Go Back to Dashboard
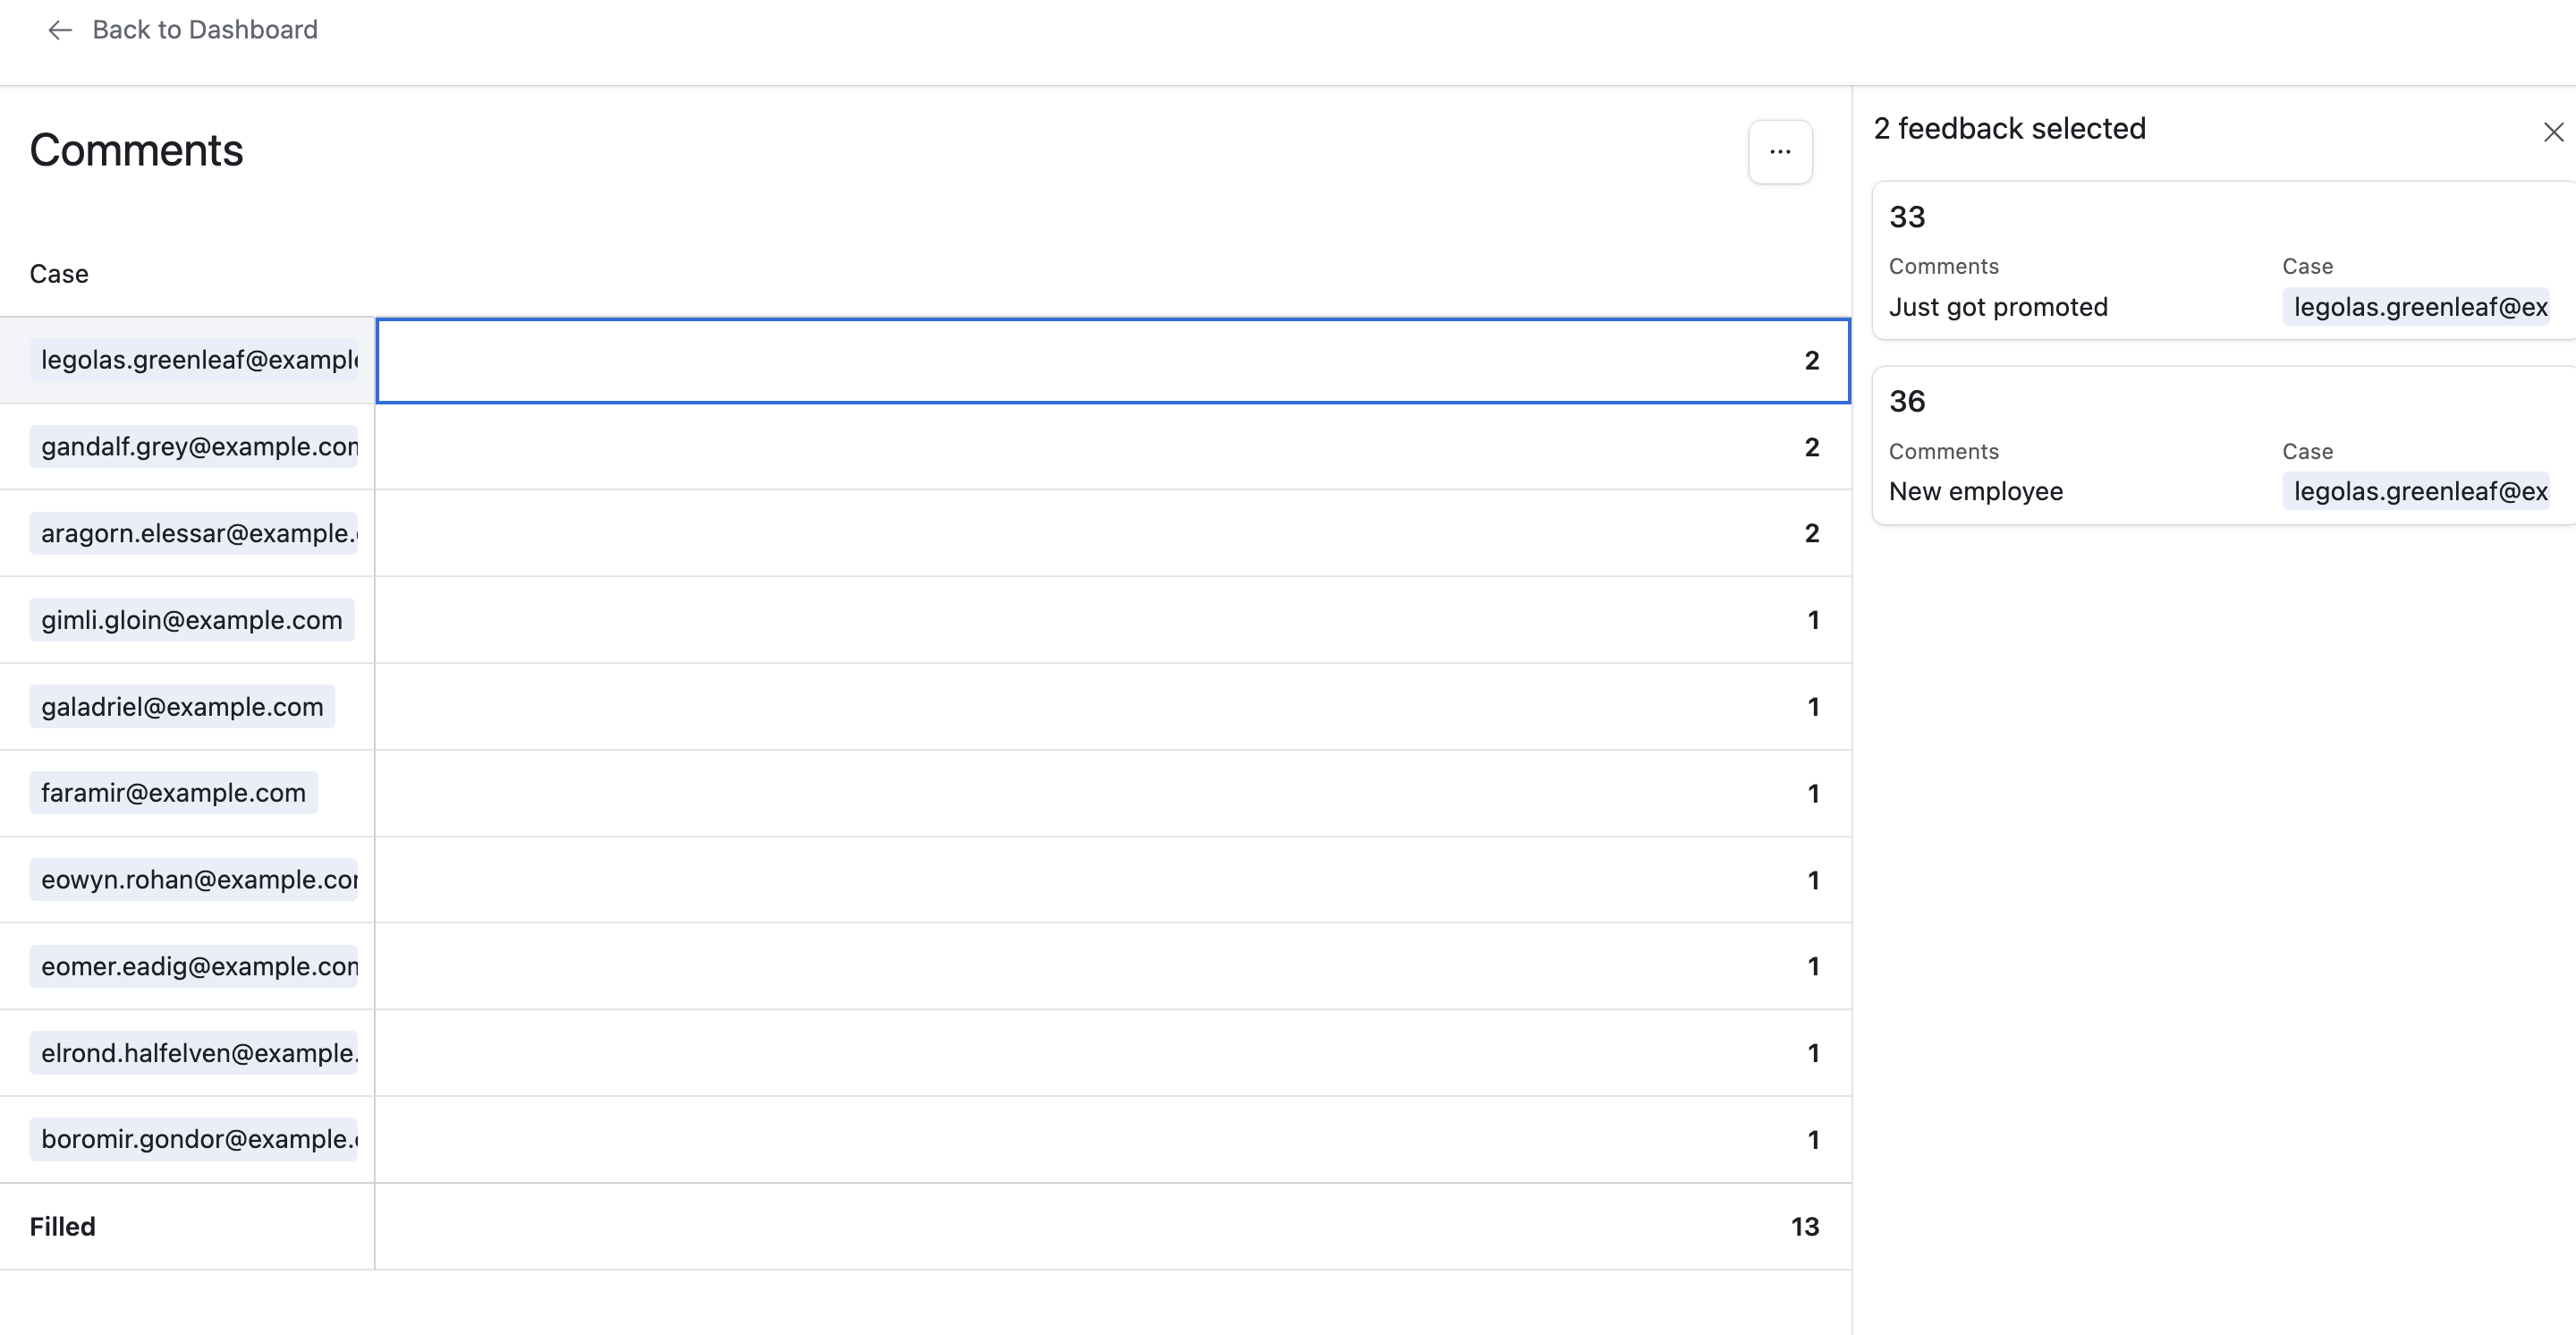2576x1335 pixels. 204,30
